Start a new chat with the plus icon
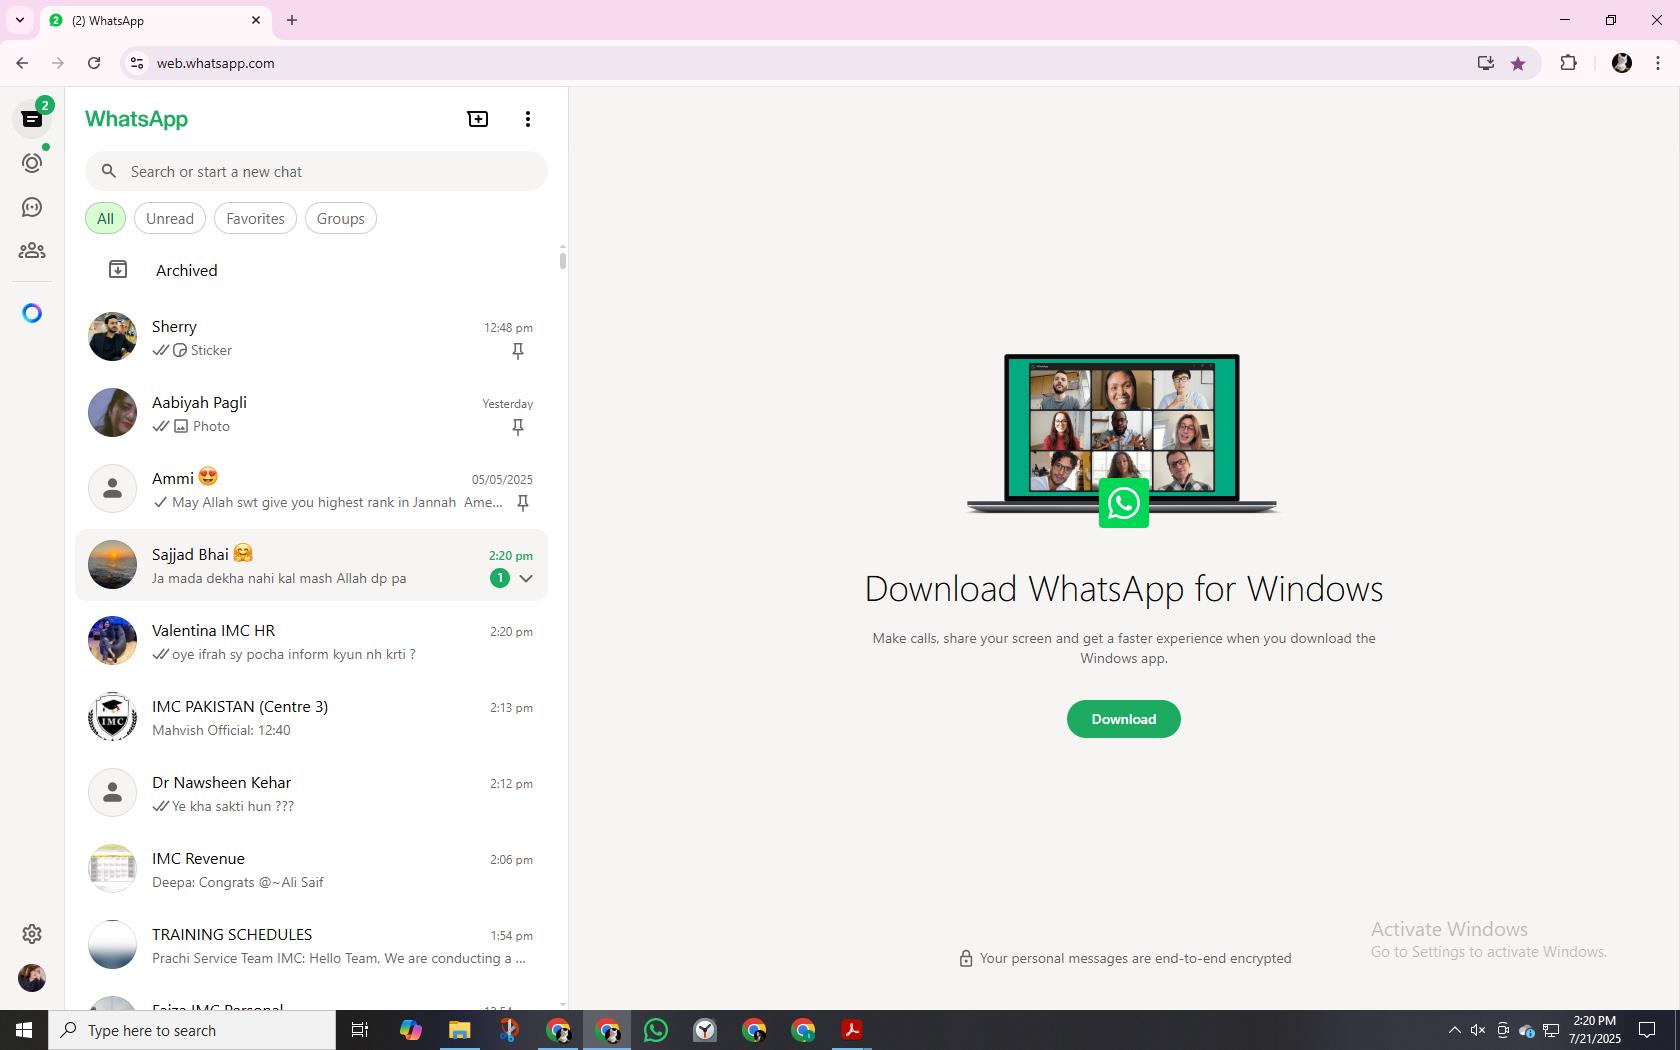The width and height of the screenshot is (1680, 1050). [x=478, y=119]
